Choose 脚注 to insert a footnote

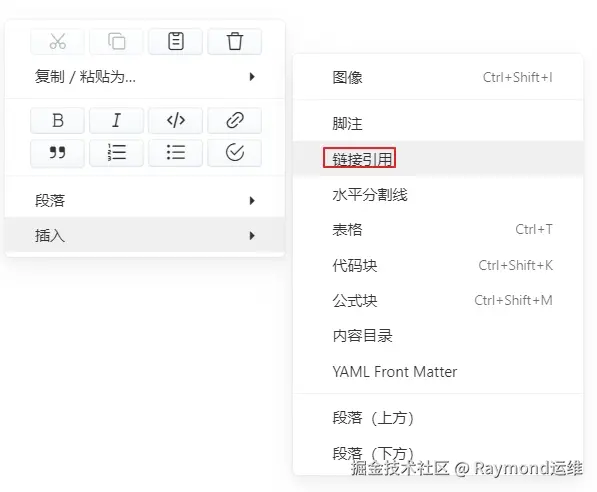(438, 123)
